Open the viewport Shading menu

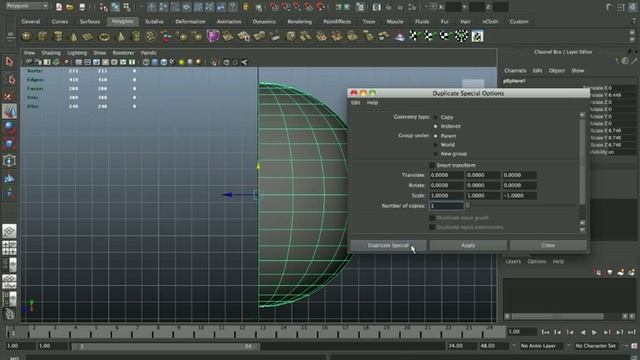click(x=51, y=53)
